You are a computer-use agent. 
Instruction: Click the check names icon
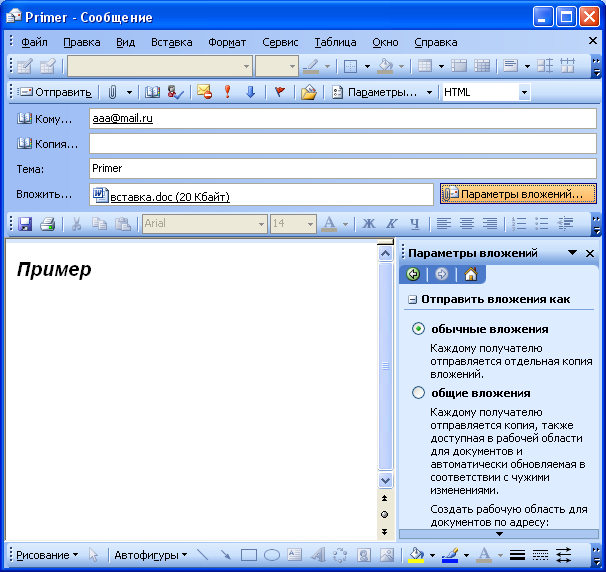175,92
